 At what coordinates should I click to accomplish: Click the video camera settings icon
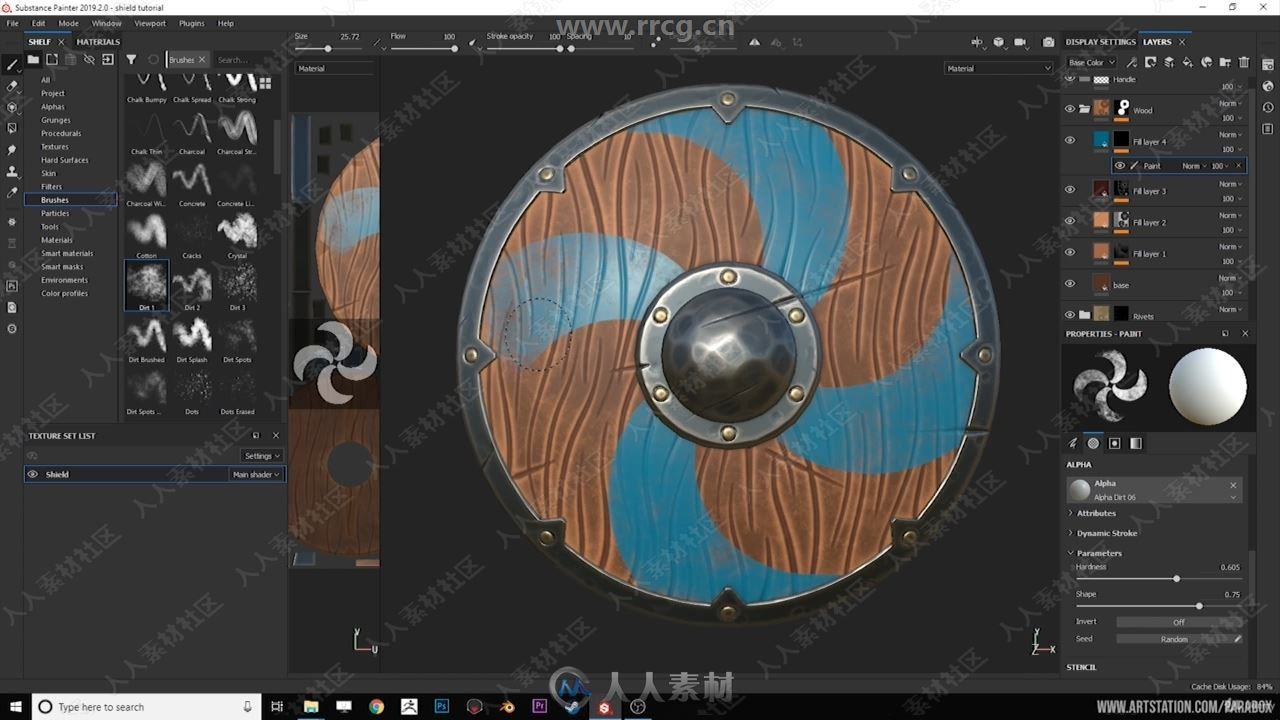1020,42
